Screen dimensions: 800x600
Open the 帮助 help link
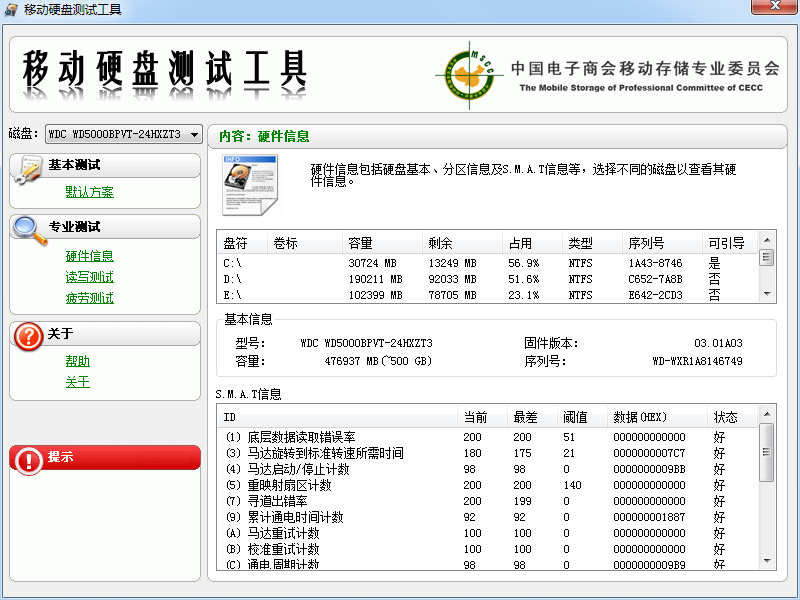77,361
